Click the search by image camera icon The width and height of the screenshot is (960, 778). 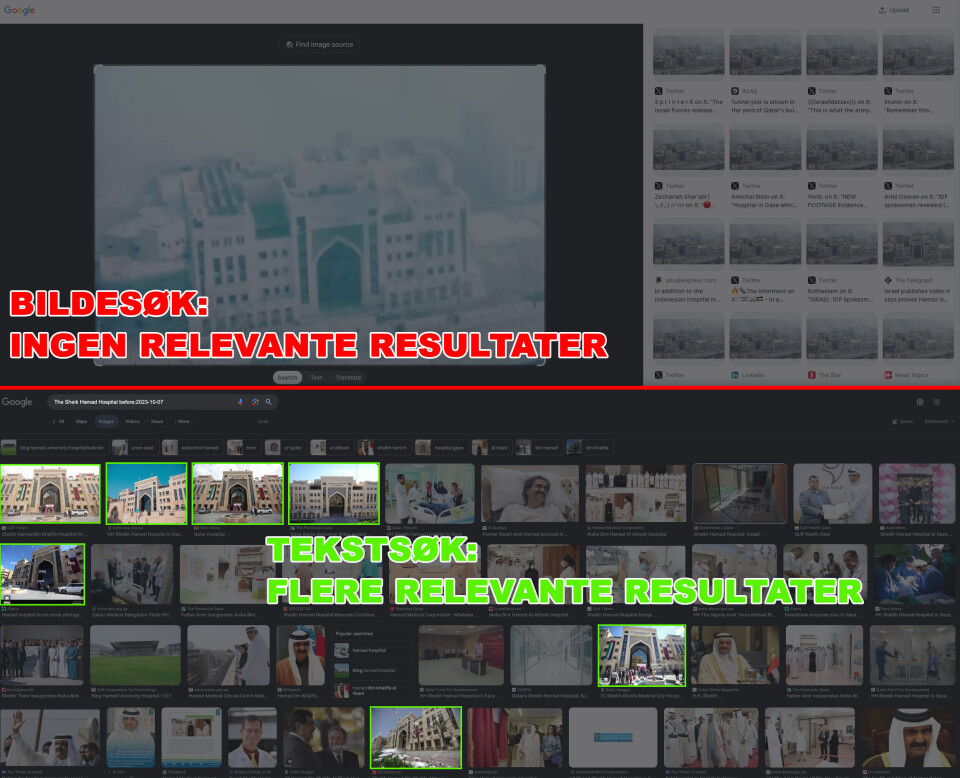tap(254, 402)
